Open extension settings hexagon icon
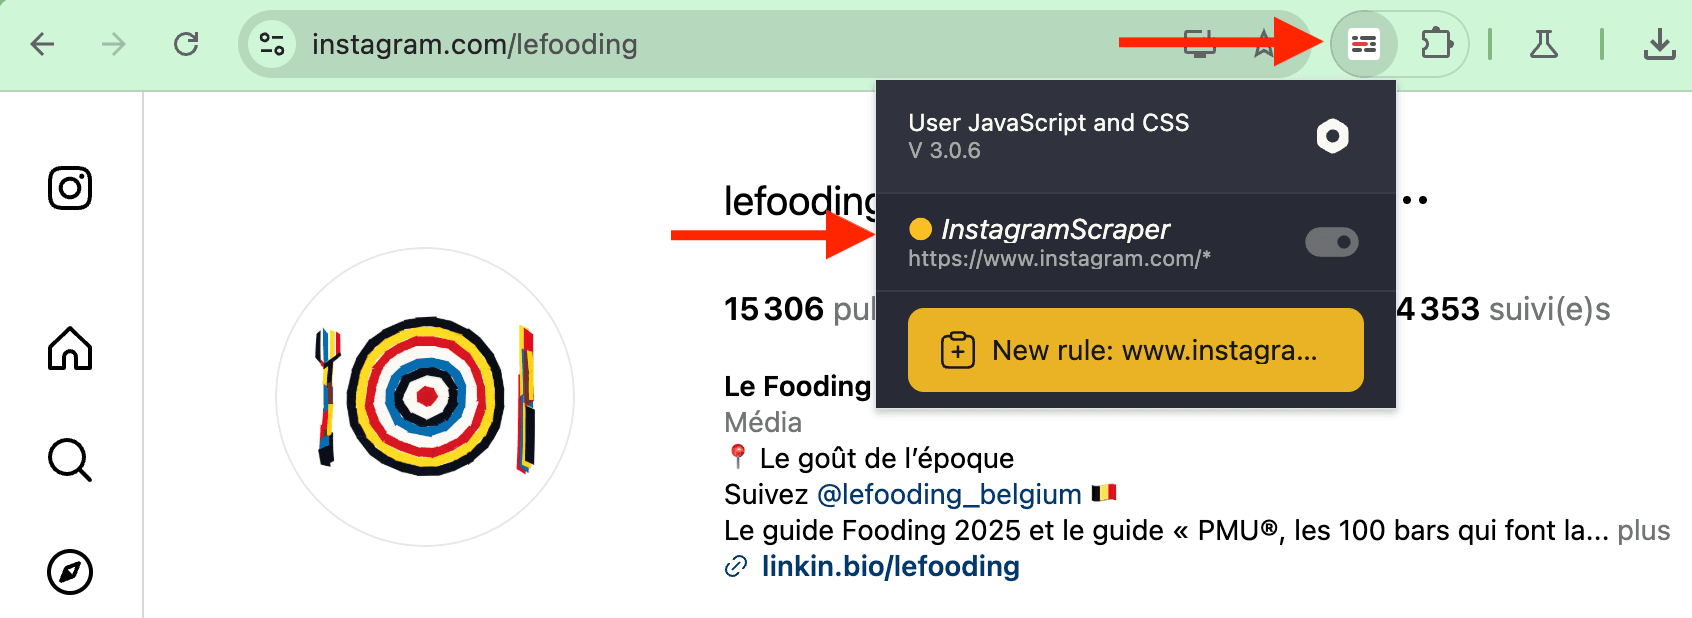Viewport: 1692px width, 618px height. pyautogui.click(x=1332, y=136)
